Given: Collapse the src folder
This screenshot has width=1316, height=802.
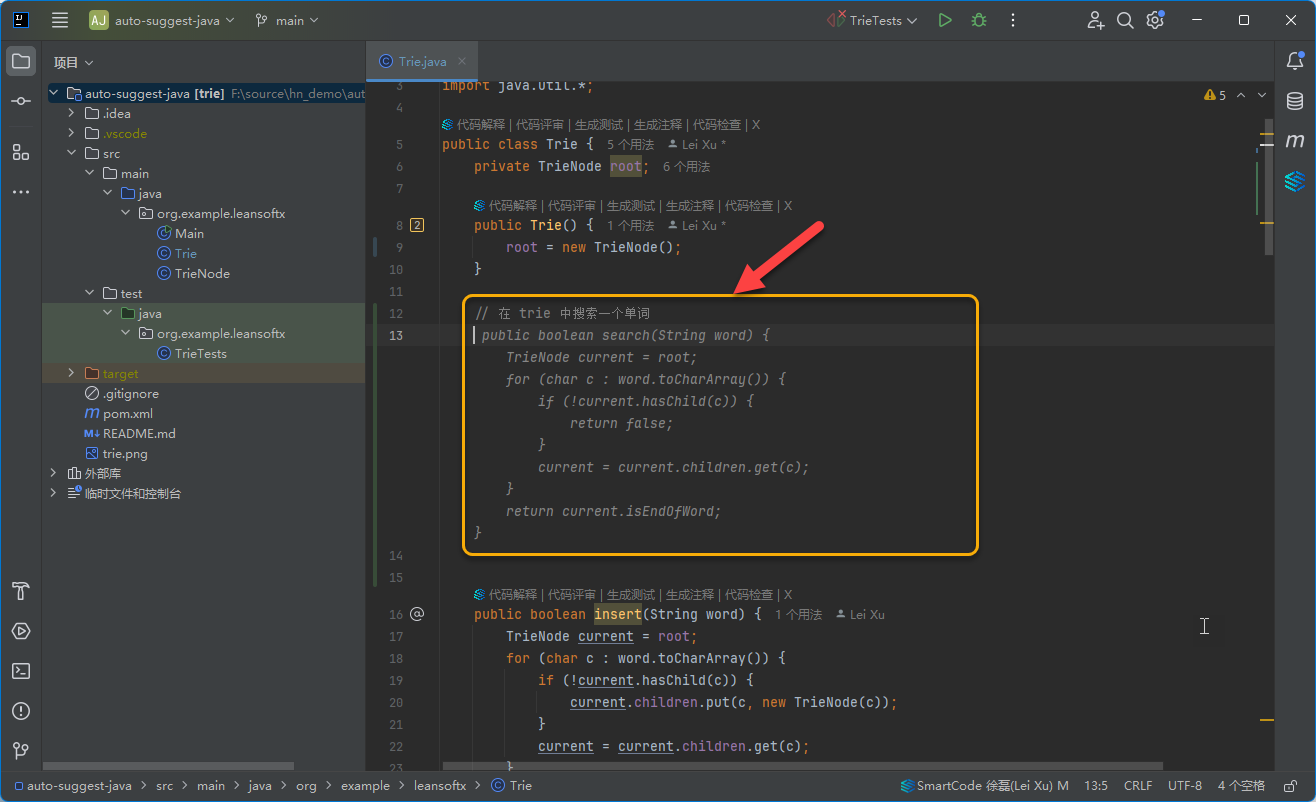Looking at the screenshot, I should [x=72, y=153].
